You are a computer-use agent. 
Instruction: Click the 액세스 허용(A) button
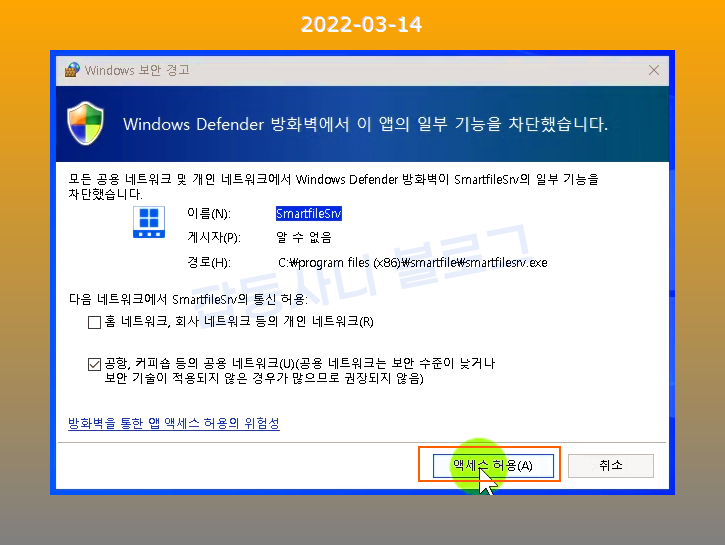point(493,465)
